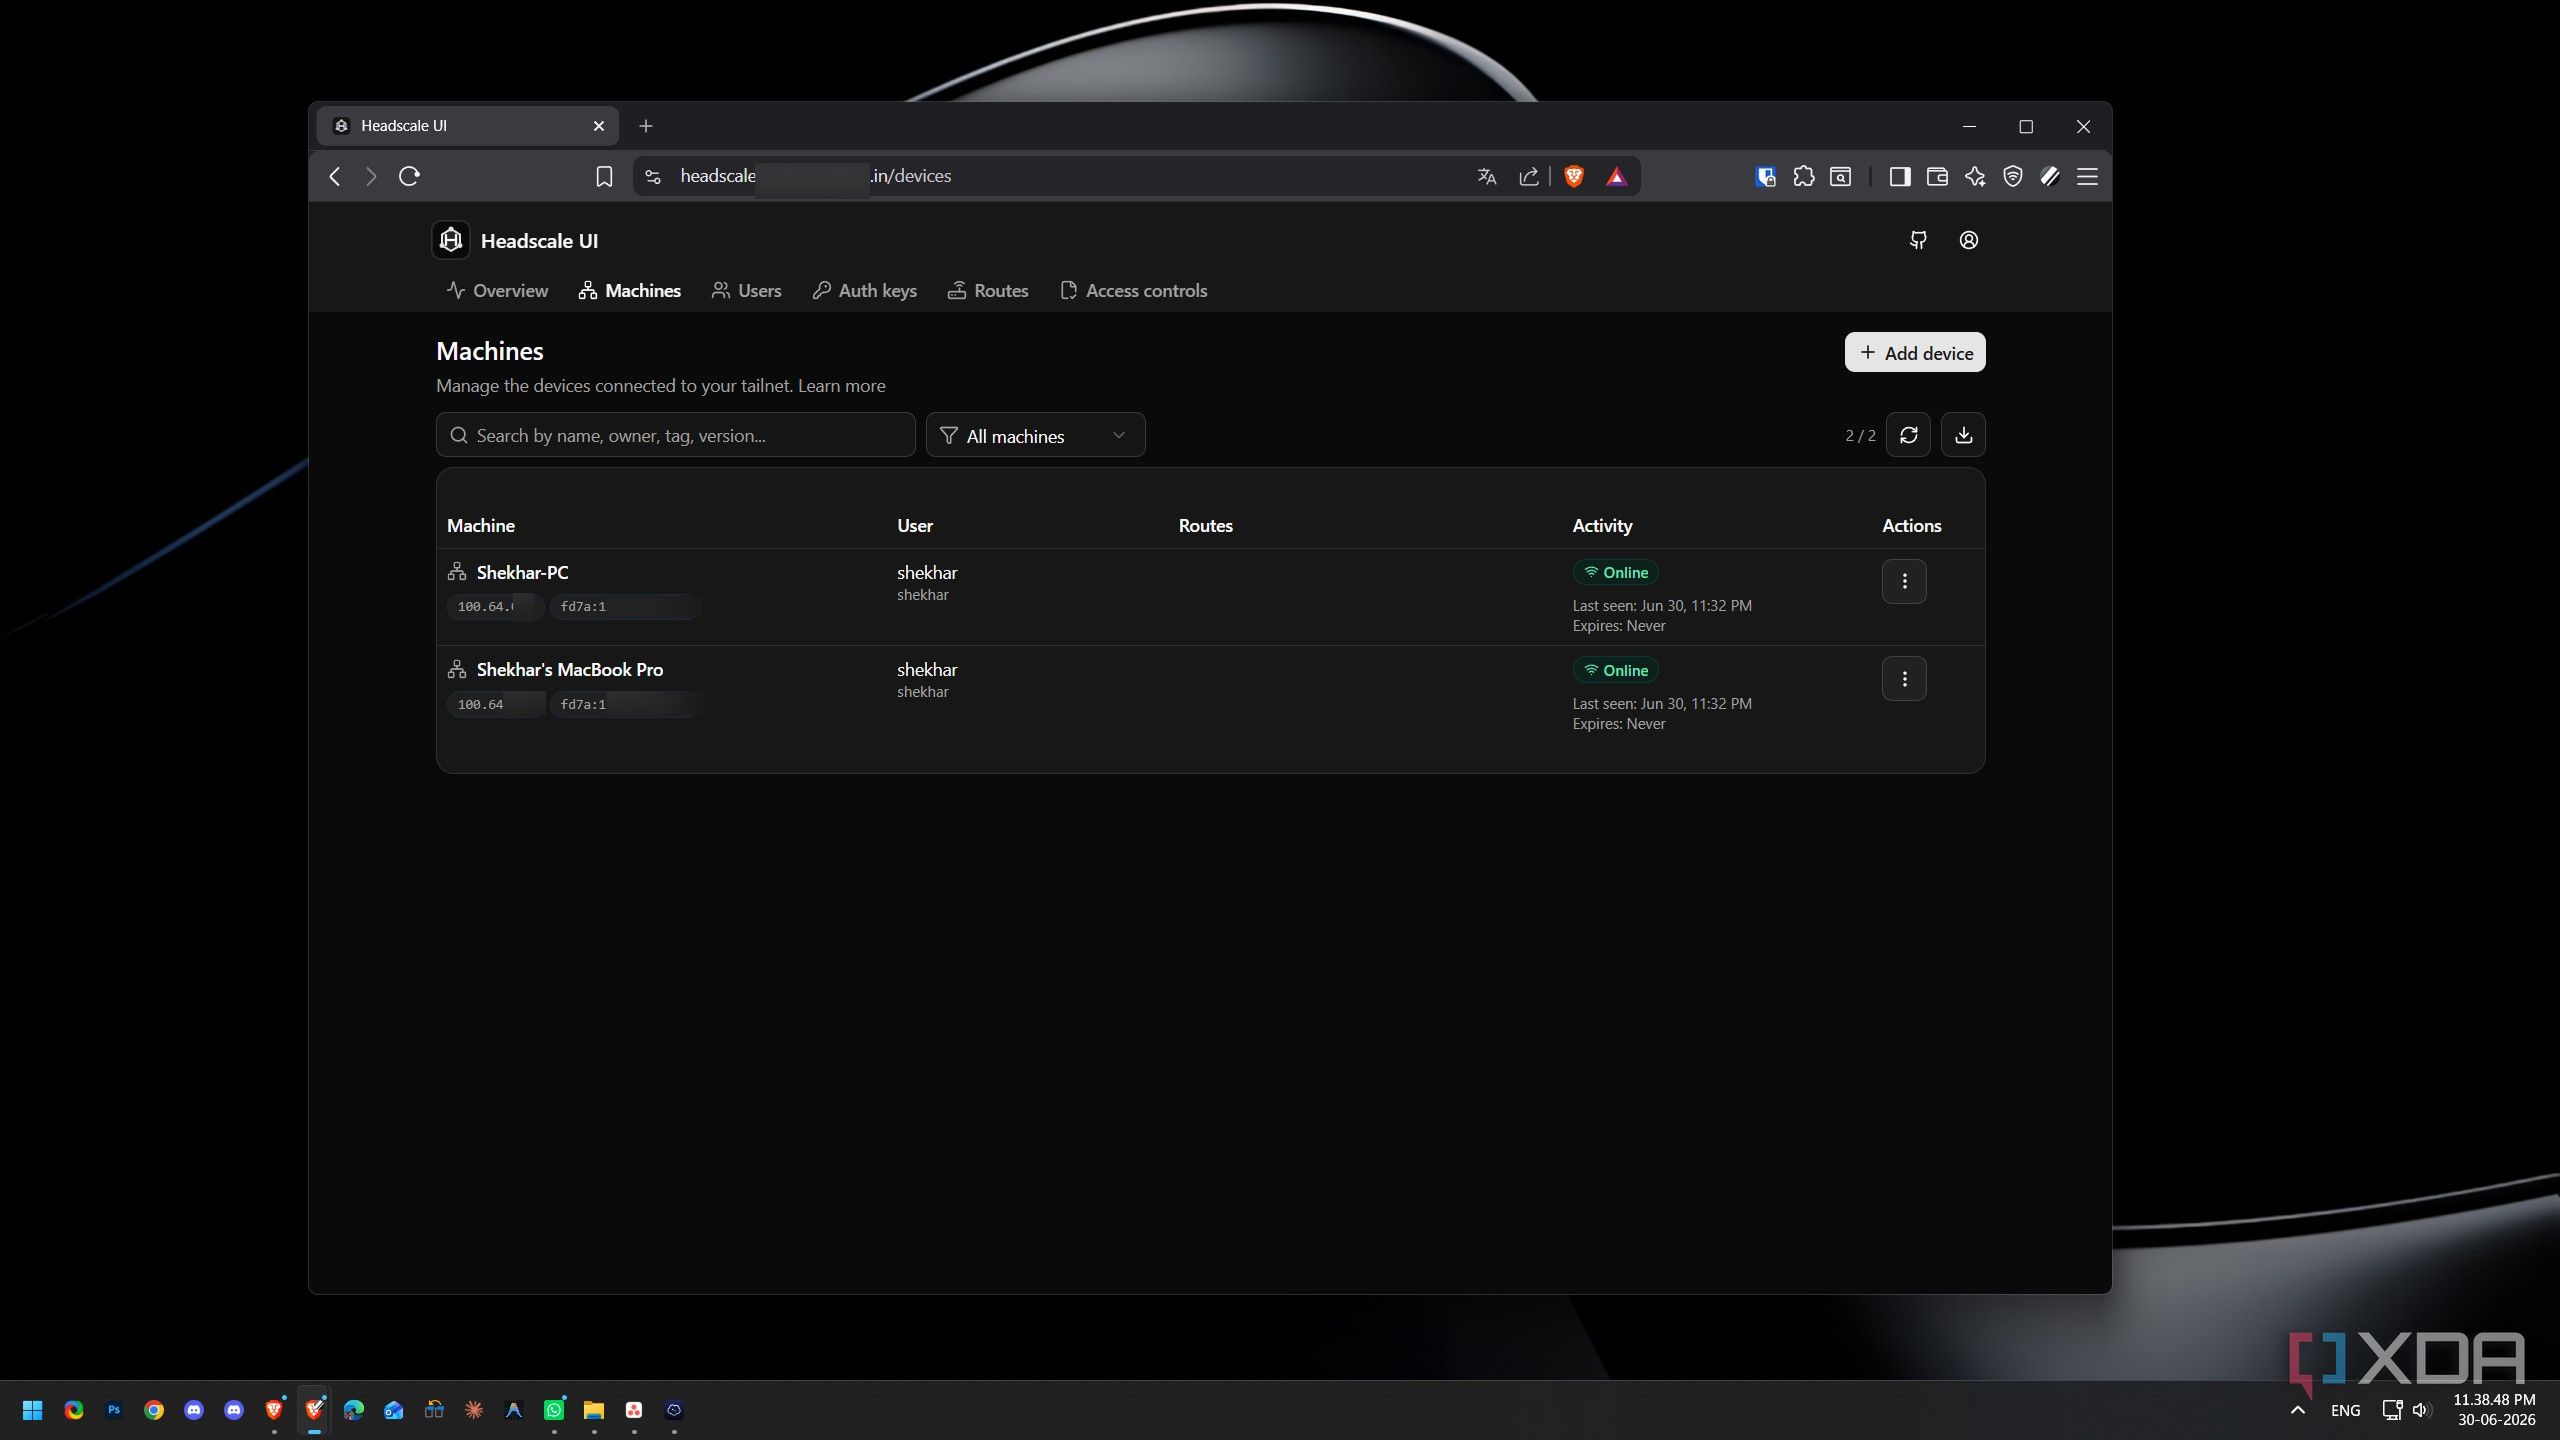Switch to the Users tab
Image resolution: width=2560 pixels, height=1440 pixels.
pyautogui.click(x=746, y=291)
